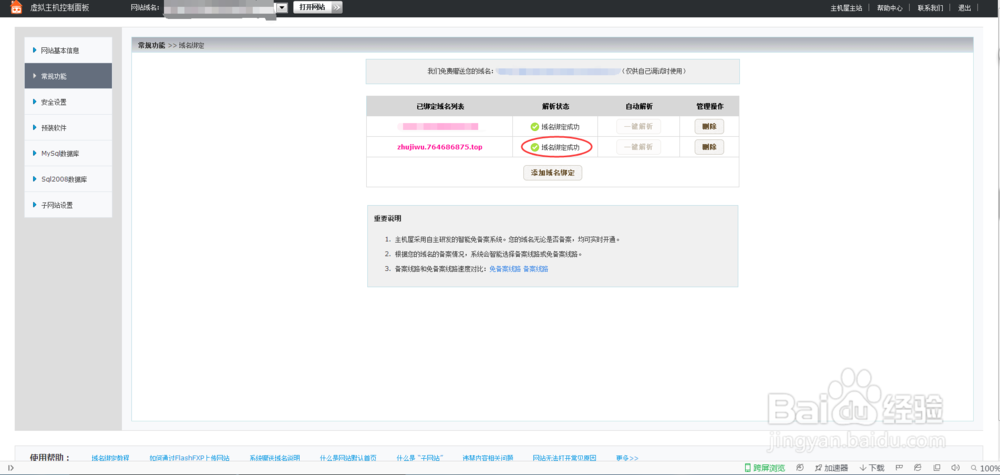Click 一键解析 for zhujiwu.764686875.top
This screenshot has height=475, width=1000.
[638, 147]
